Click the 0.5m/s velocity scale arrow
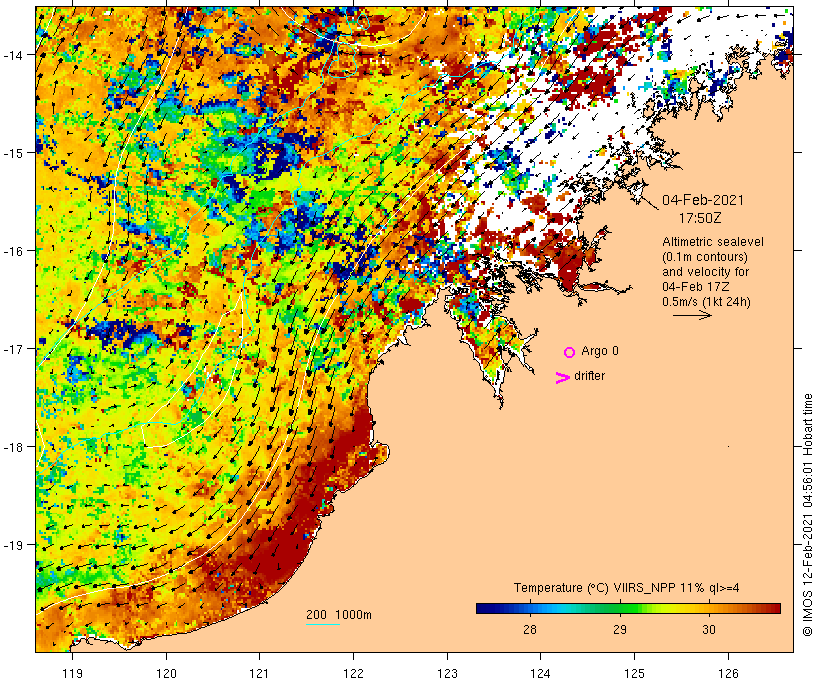The width and height of the screenshot is (820, 680). pos(692,315)
